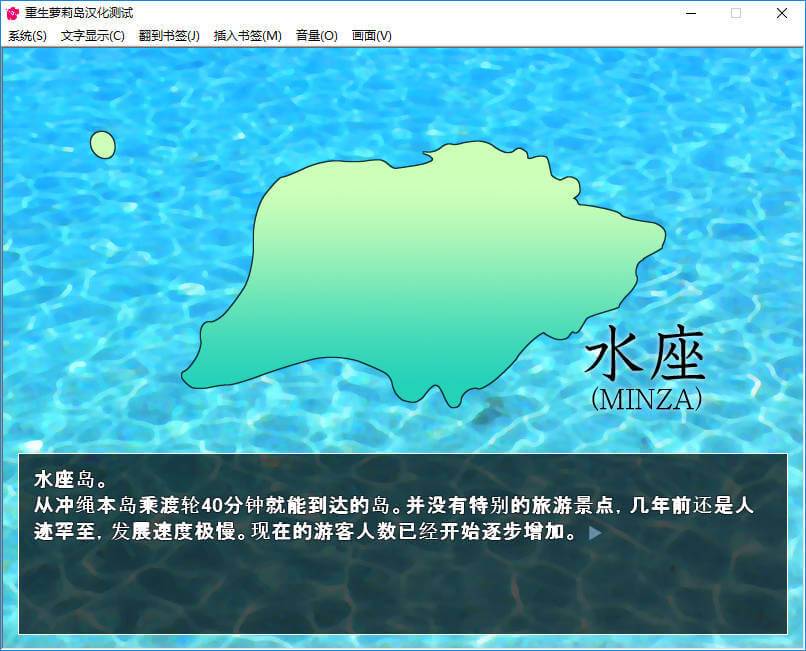
Task: Expand the 插入书签(M) menu
Action: (247, 36)
